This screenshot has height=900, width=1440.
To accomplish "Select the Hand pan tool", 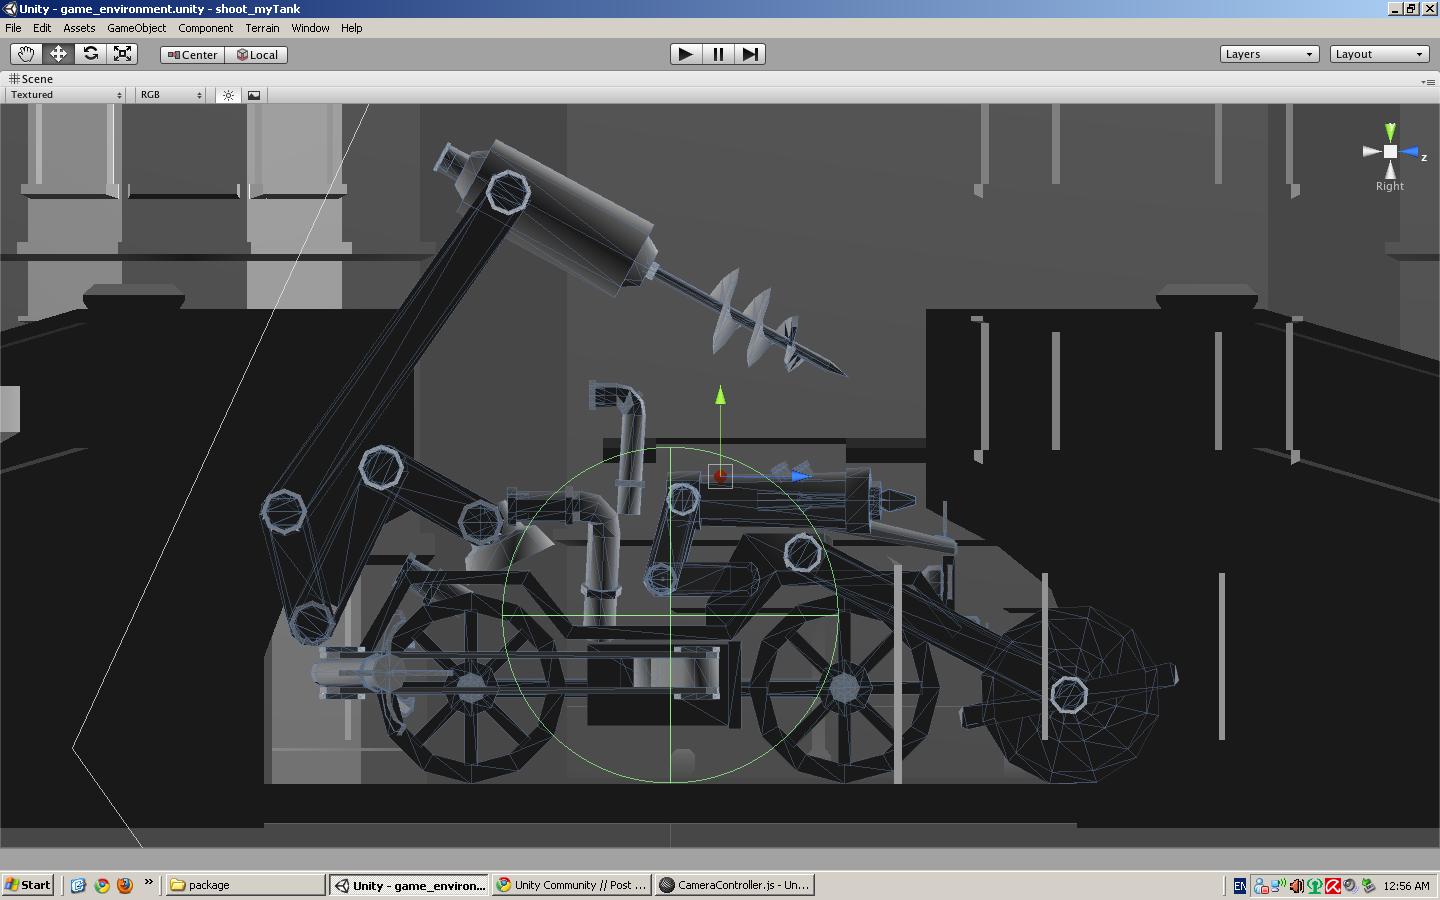I will point(26,54).
